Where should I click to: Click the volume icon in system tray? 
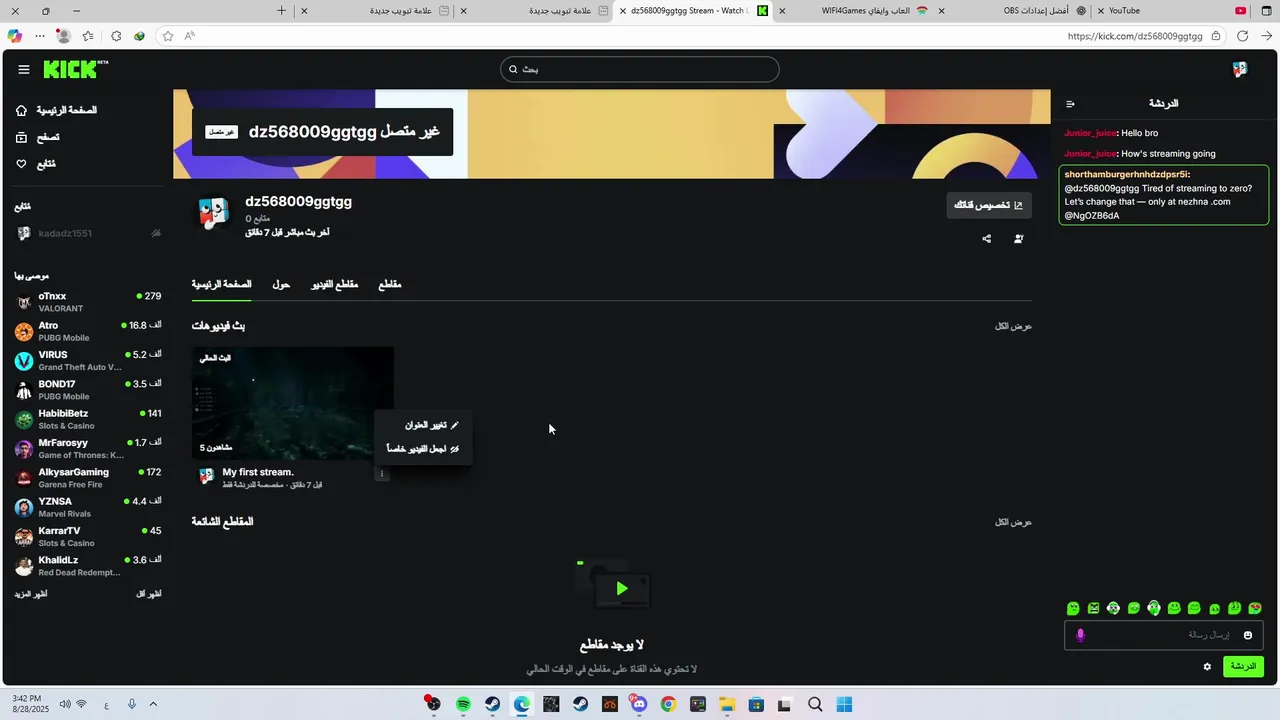click(x=65, y=704)
